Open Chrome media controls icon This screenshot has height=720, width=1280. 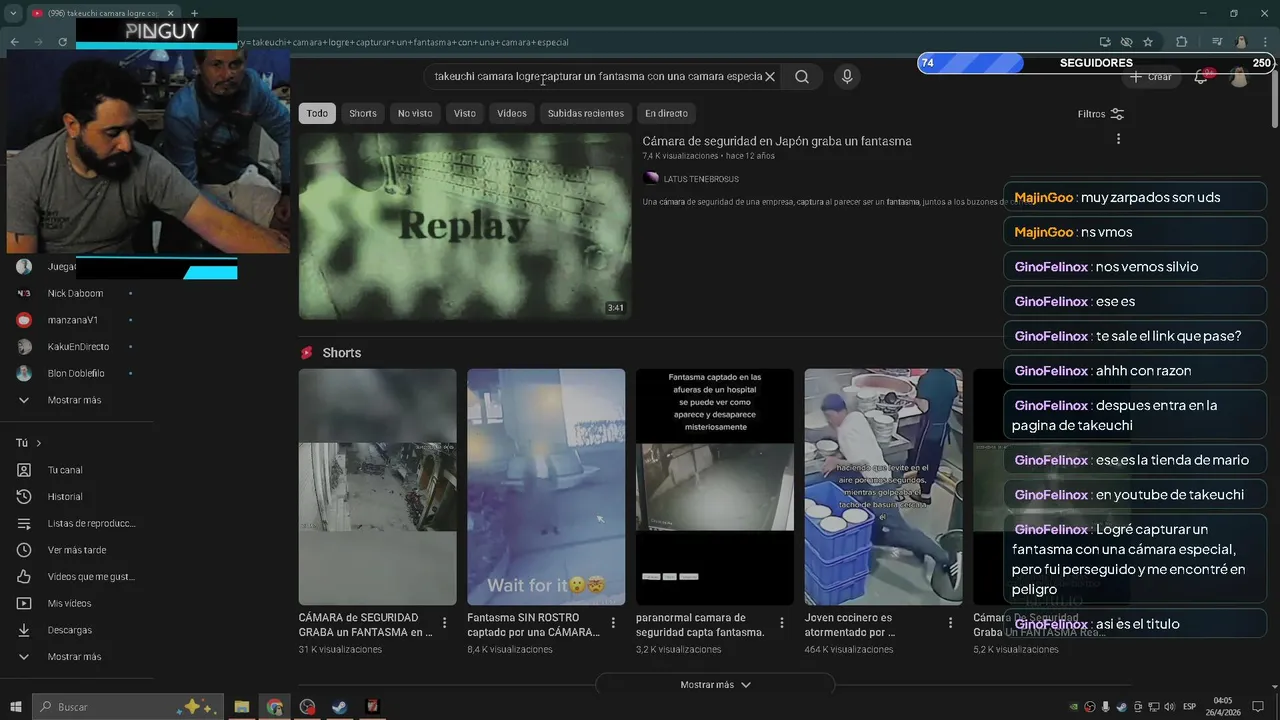[x=1216, y=42]
